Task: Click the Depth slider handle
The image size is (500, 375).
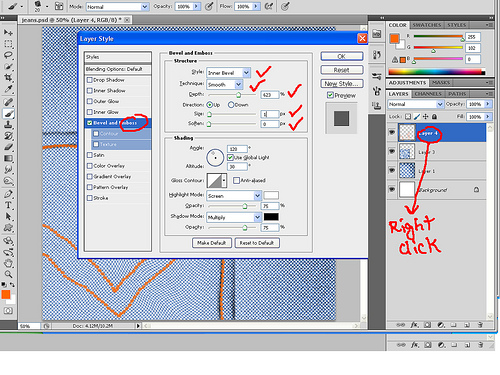Action: 239,95
